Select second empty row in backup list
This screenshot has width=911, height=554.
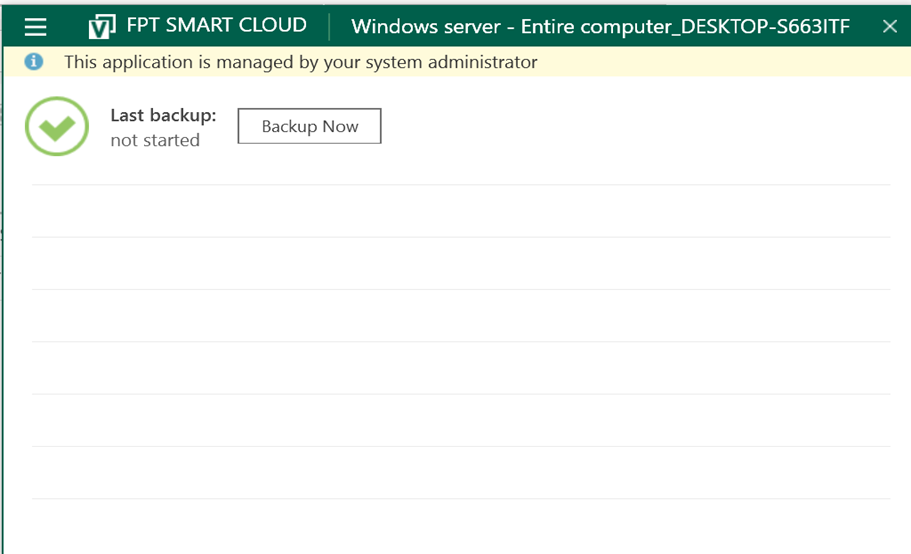point(460,263)
